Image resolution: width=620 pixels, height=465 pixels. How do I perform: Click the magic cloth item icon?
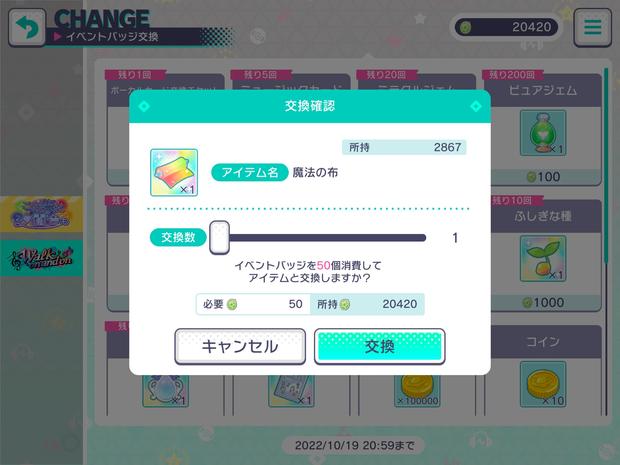pyautogui.click(x=174, y=172)
